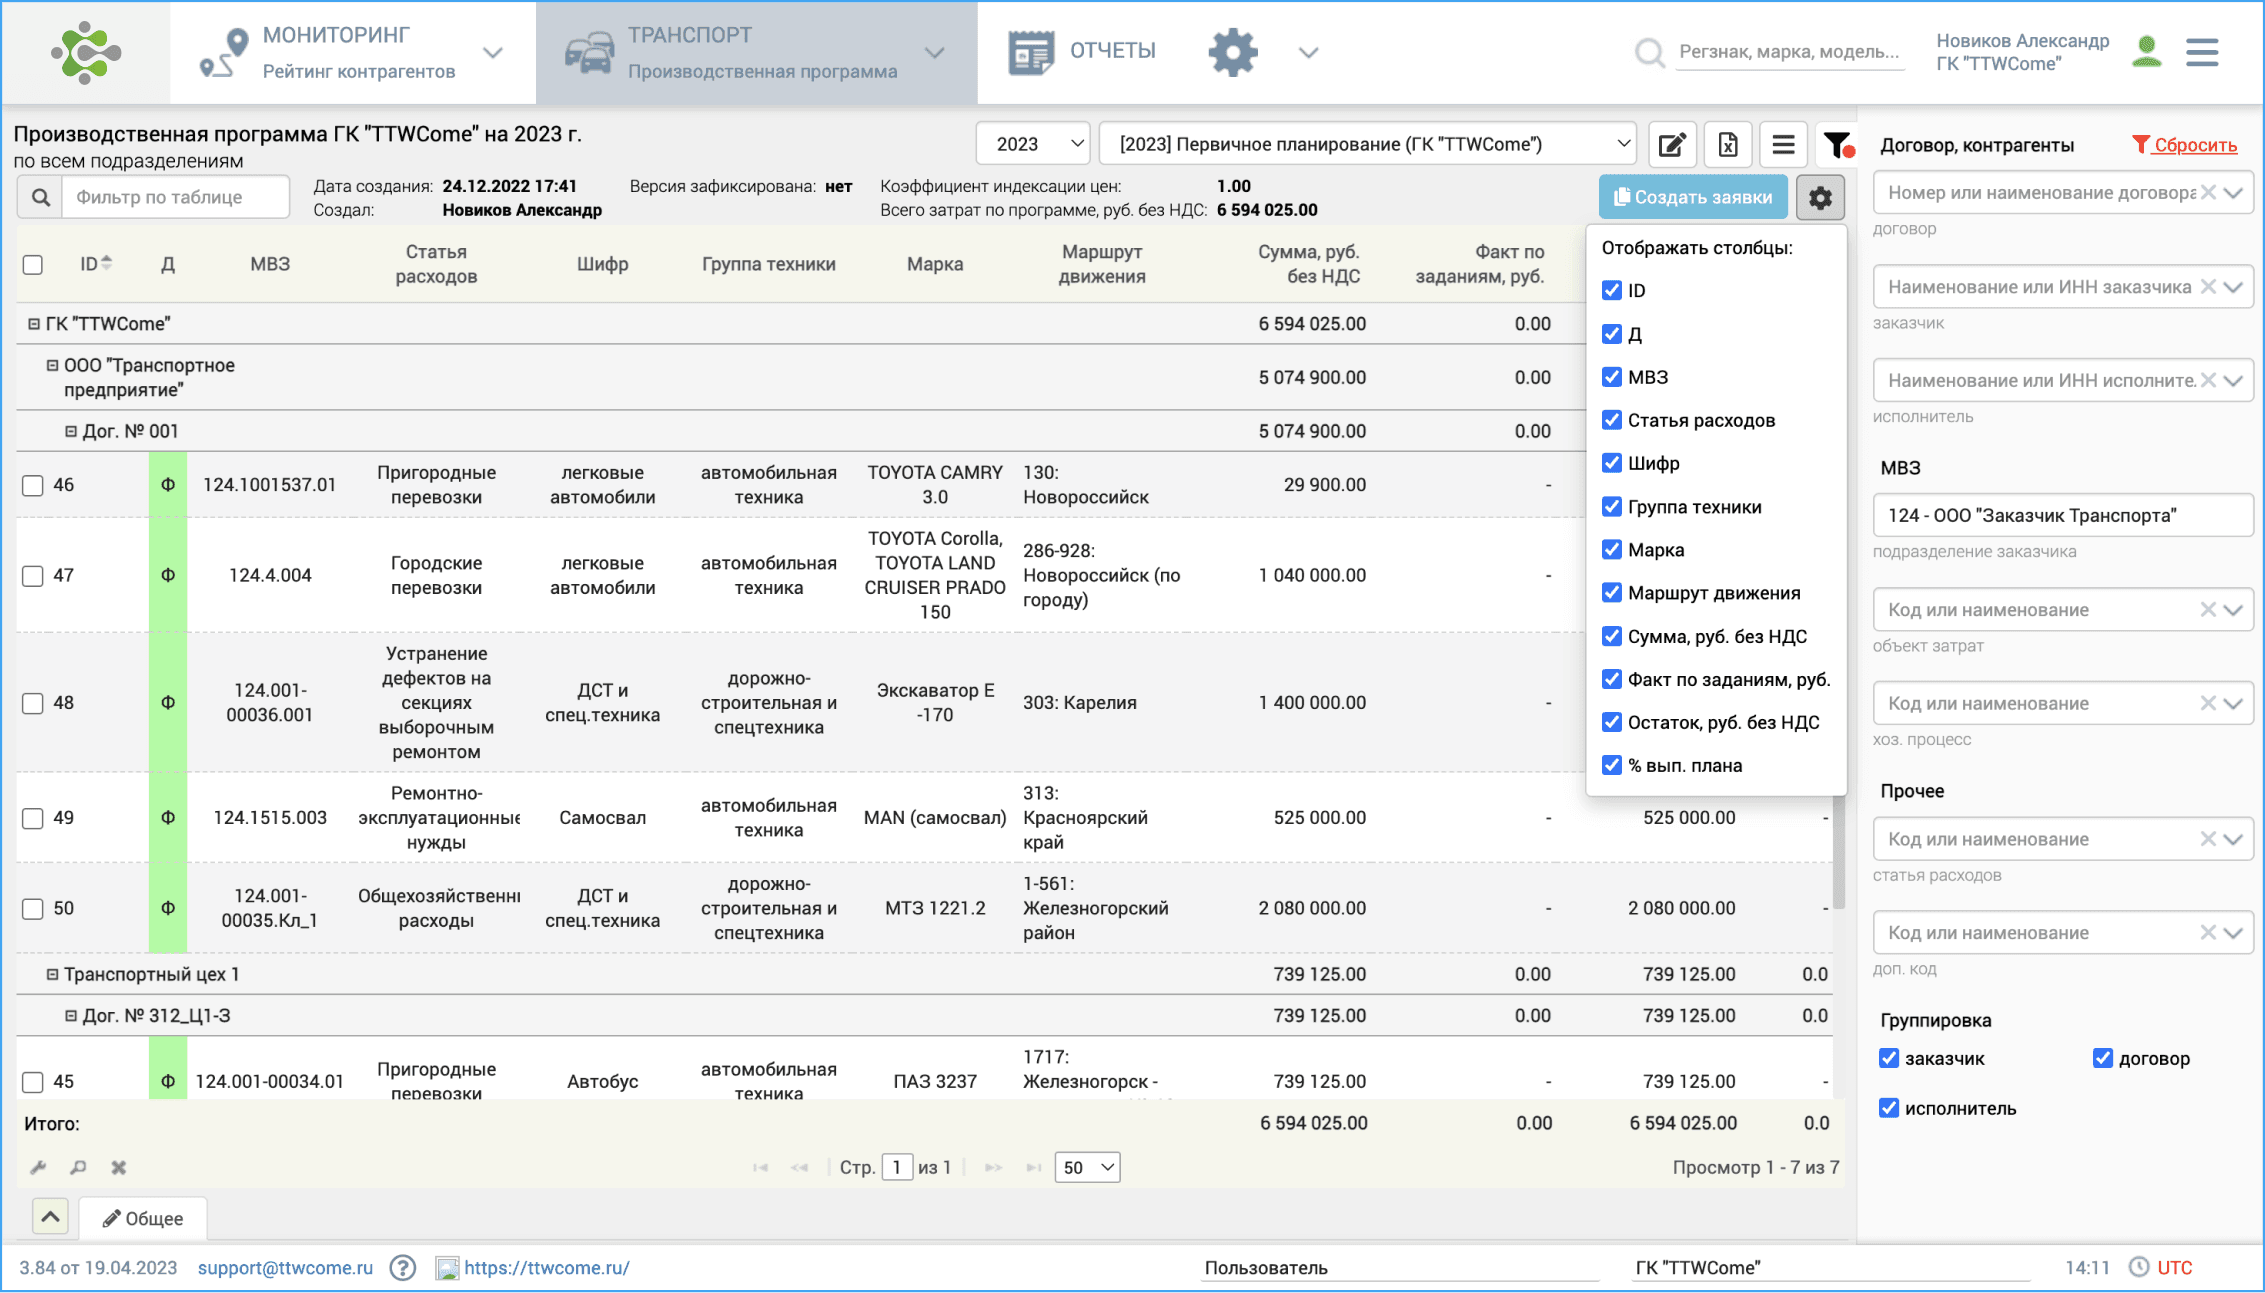This screenshot has width=2265, height=1293.
Task: Switch to the Общее tab
Action: (144, 1218)
